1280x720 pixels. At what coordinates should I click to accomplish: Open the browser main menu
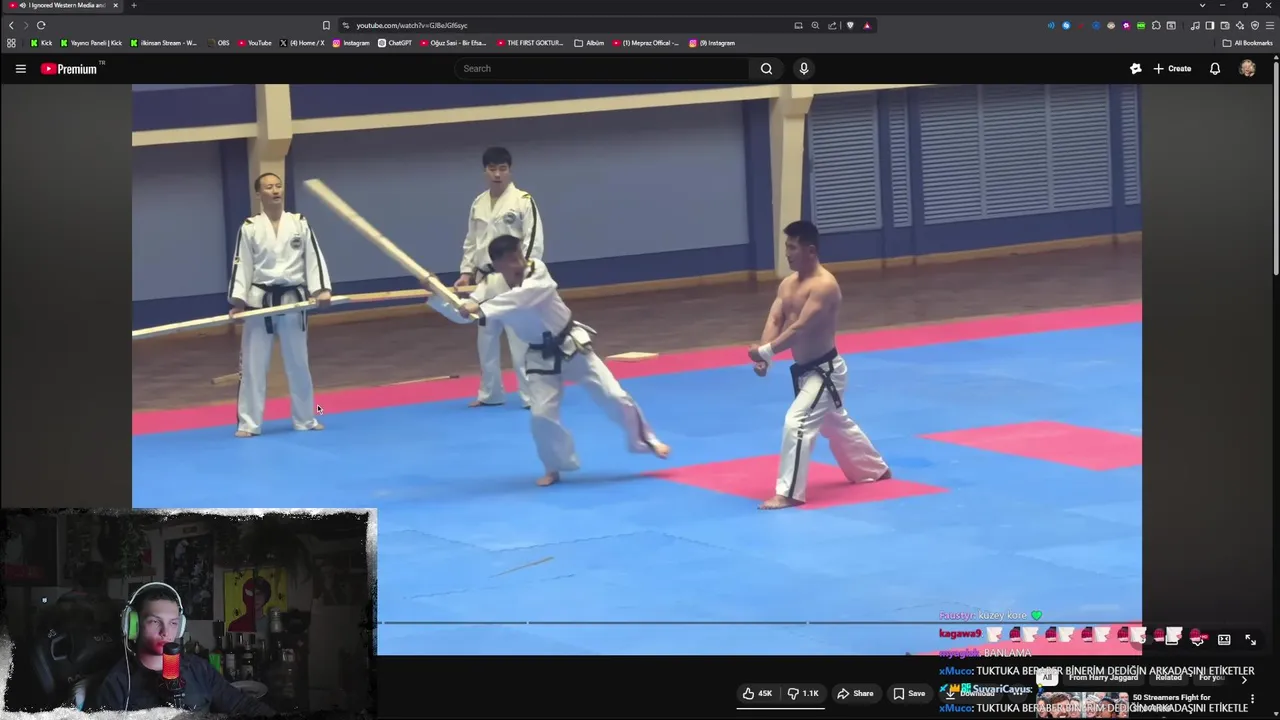[1270, 25]
